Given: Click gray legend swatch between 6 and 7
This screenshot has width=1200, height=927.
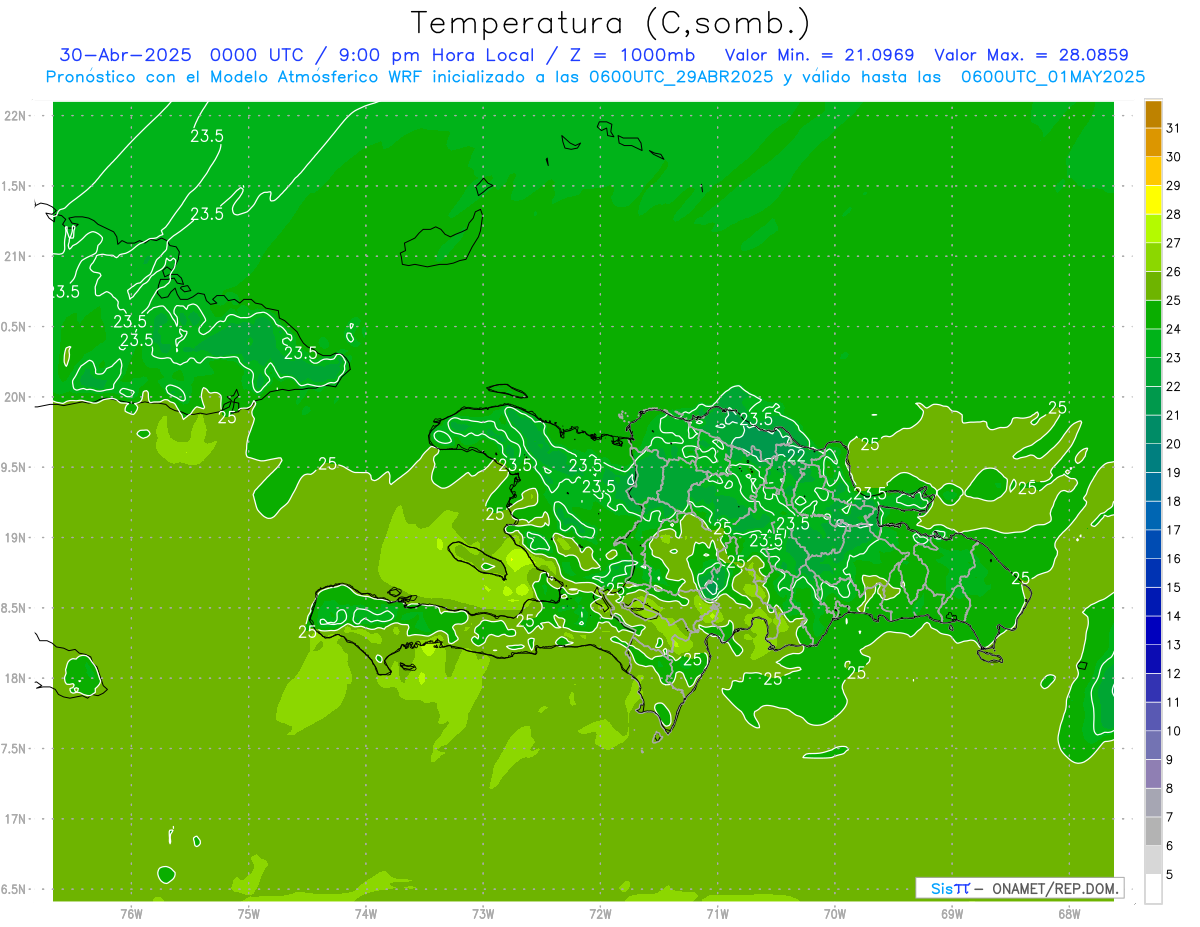Looking at the screenshot, I should point(1153,831).
